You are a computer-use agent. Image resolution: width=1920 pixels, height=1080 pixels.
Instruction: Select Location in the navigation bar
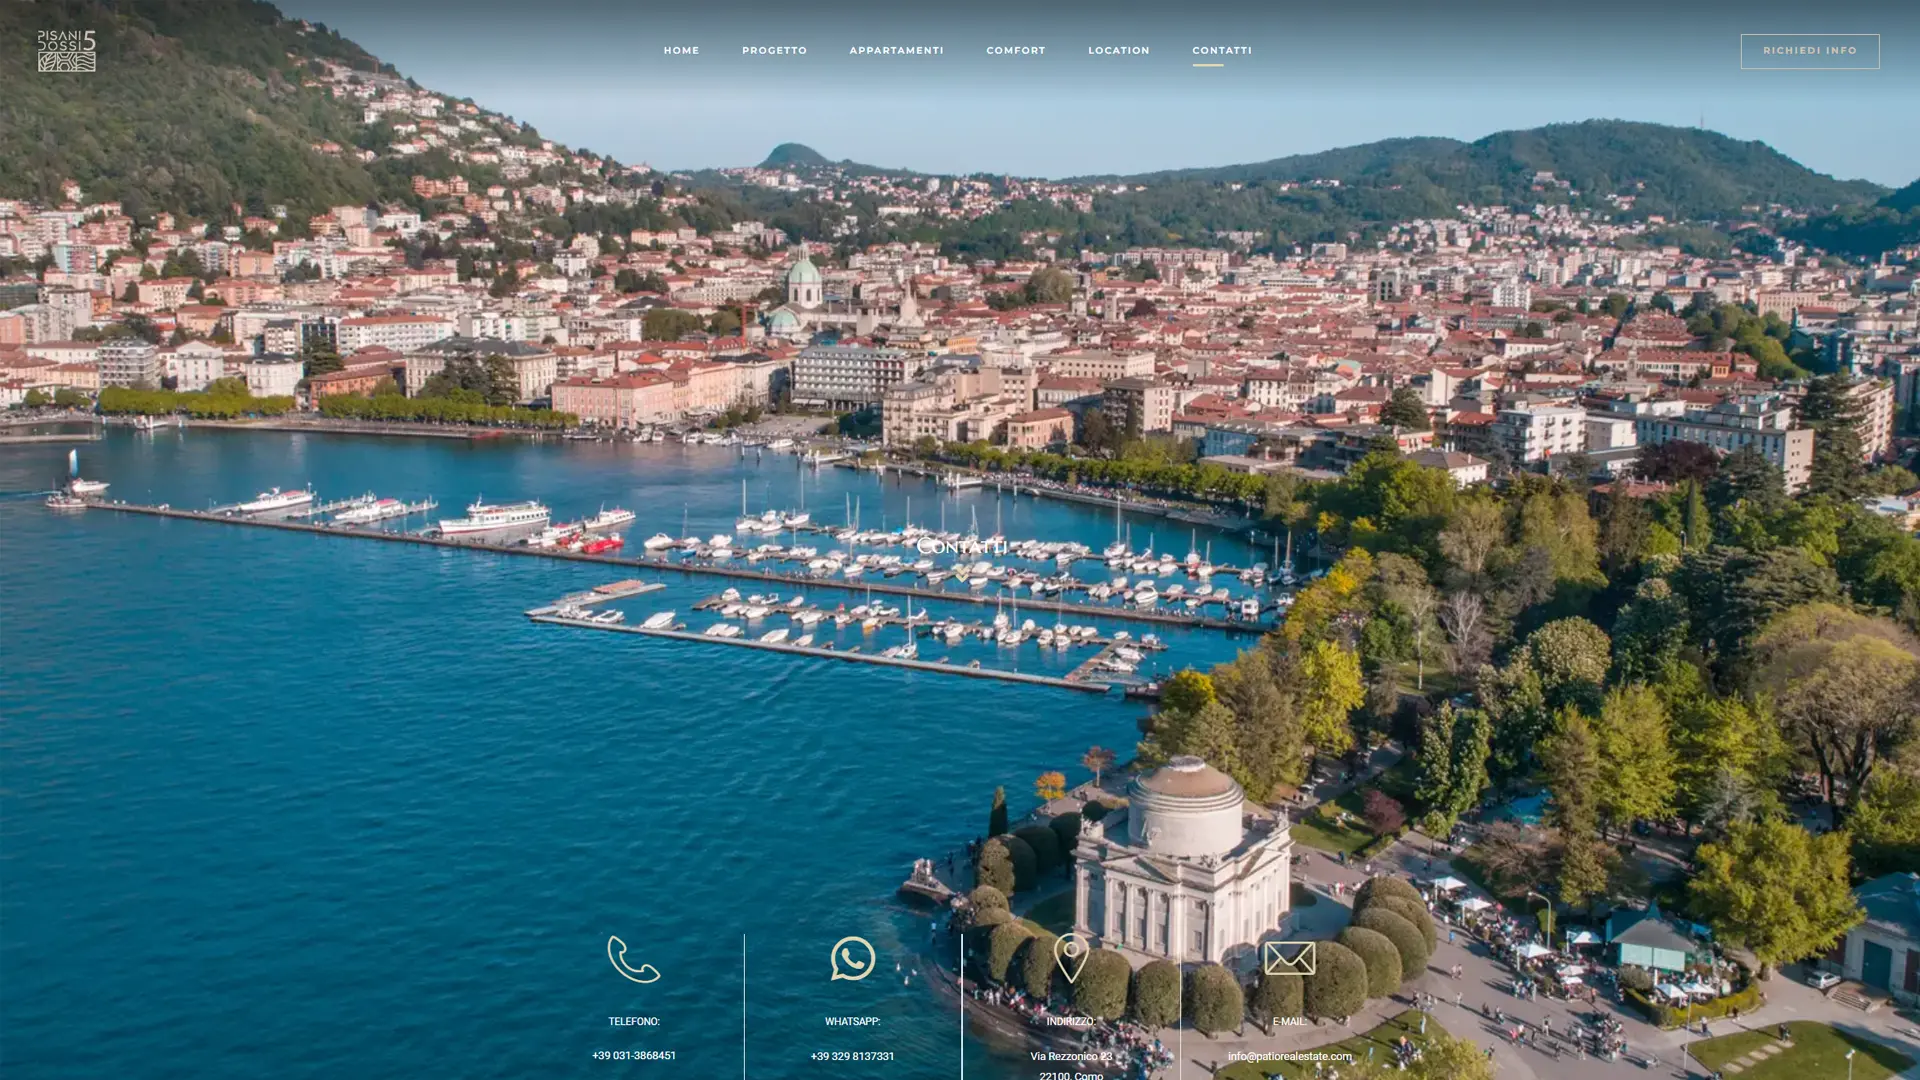click(x=1118, y=50)
